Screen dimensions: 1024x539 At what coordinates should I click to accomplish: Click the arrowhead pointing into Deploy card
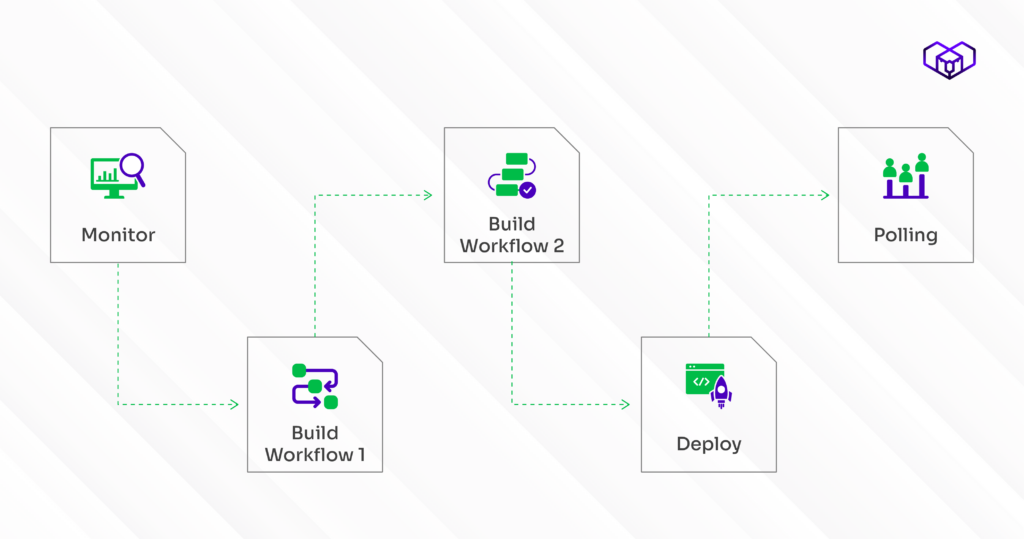tap(626, 404)
